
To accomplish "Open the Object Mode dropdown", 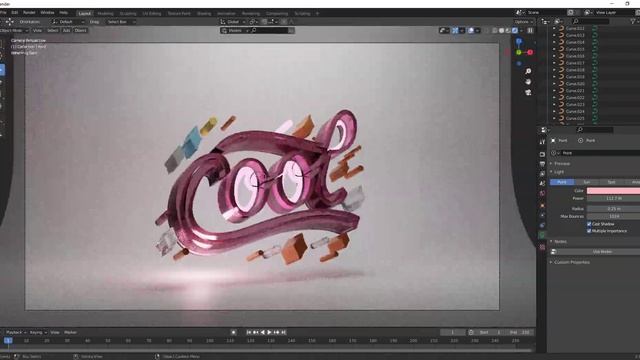I will [14, 31].
